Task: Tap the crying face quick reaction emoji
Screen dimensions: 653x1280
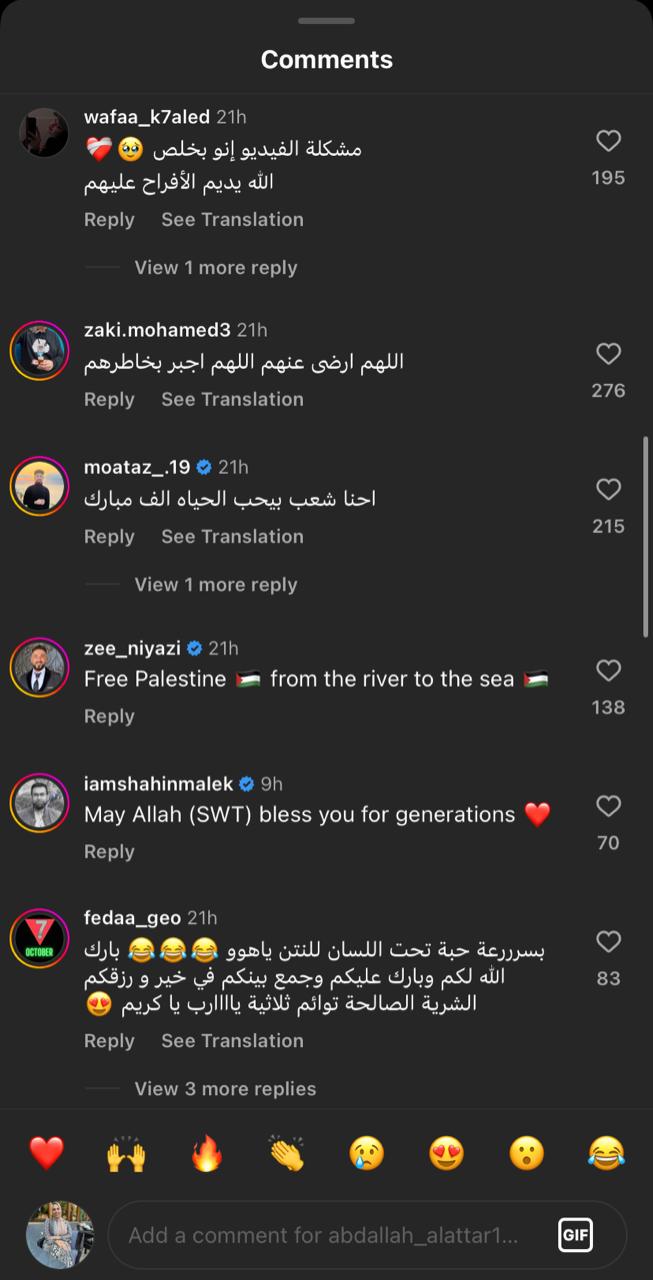Action: click(366, 1153)
